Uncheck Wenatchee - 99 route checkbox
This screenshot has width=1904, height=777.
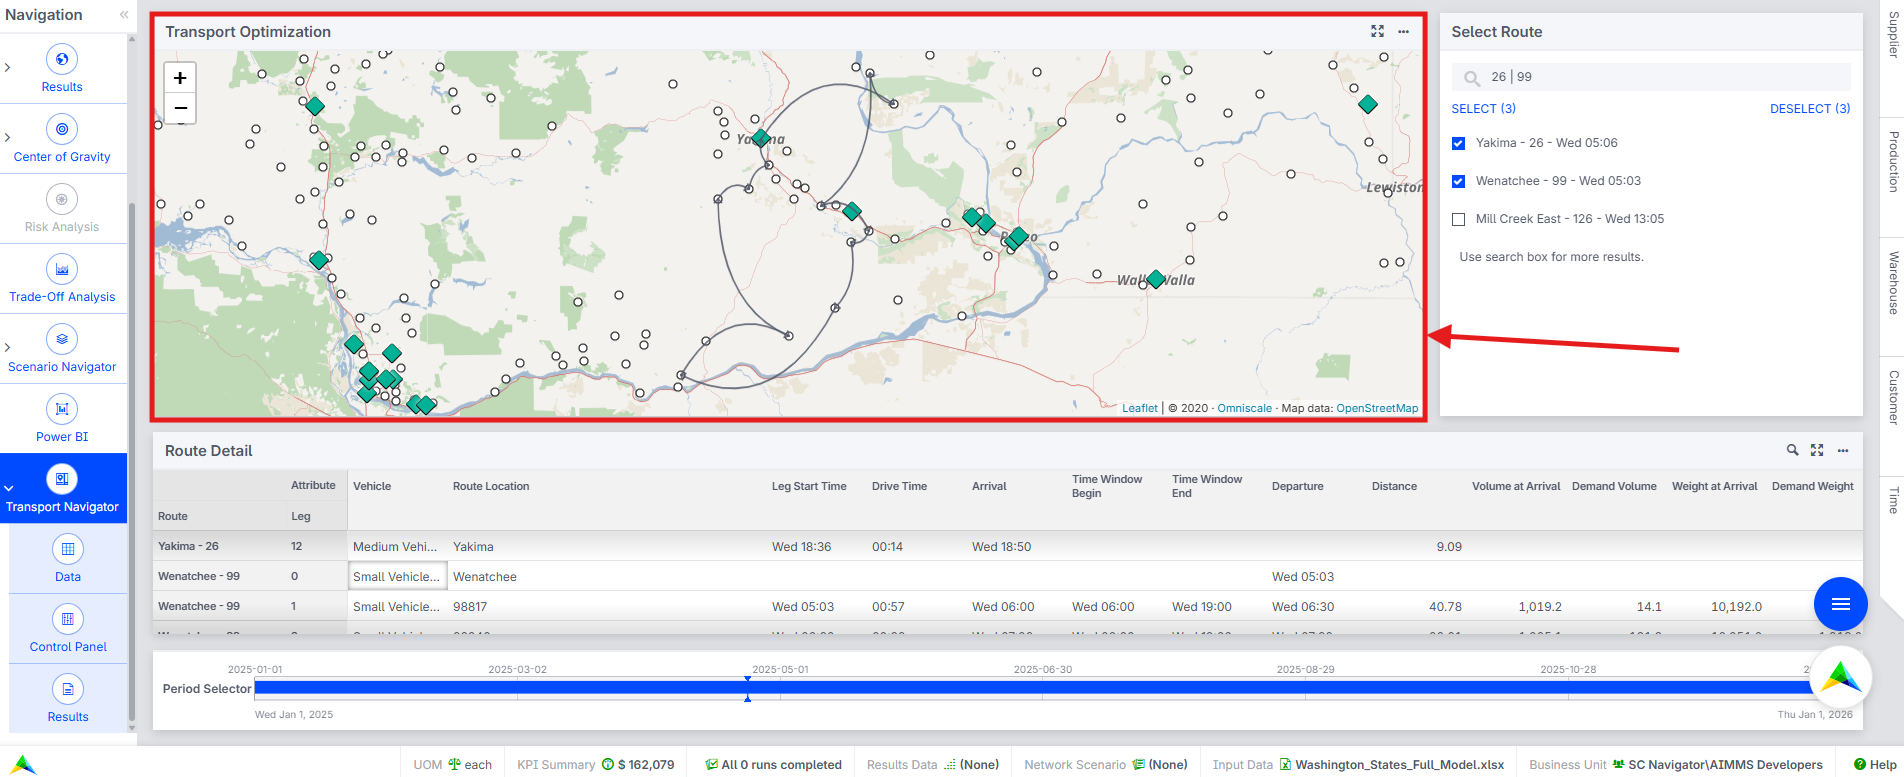pyautogui.click(x=1458, y=182)
